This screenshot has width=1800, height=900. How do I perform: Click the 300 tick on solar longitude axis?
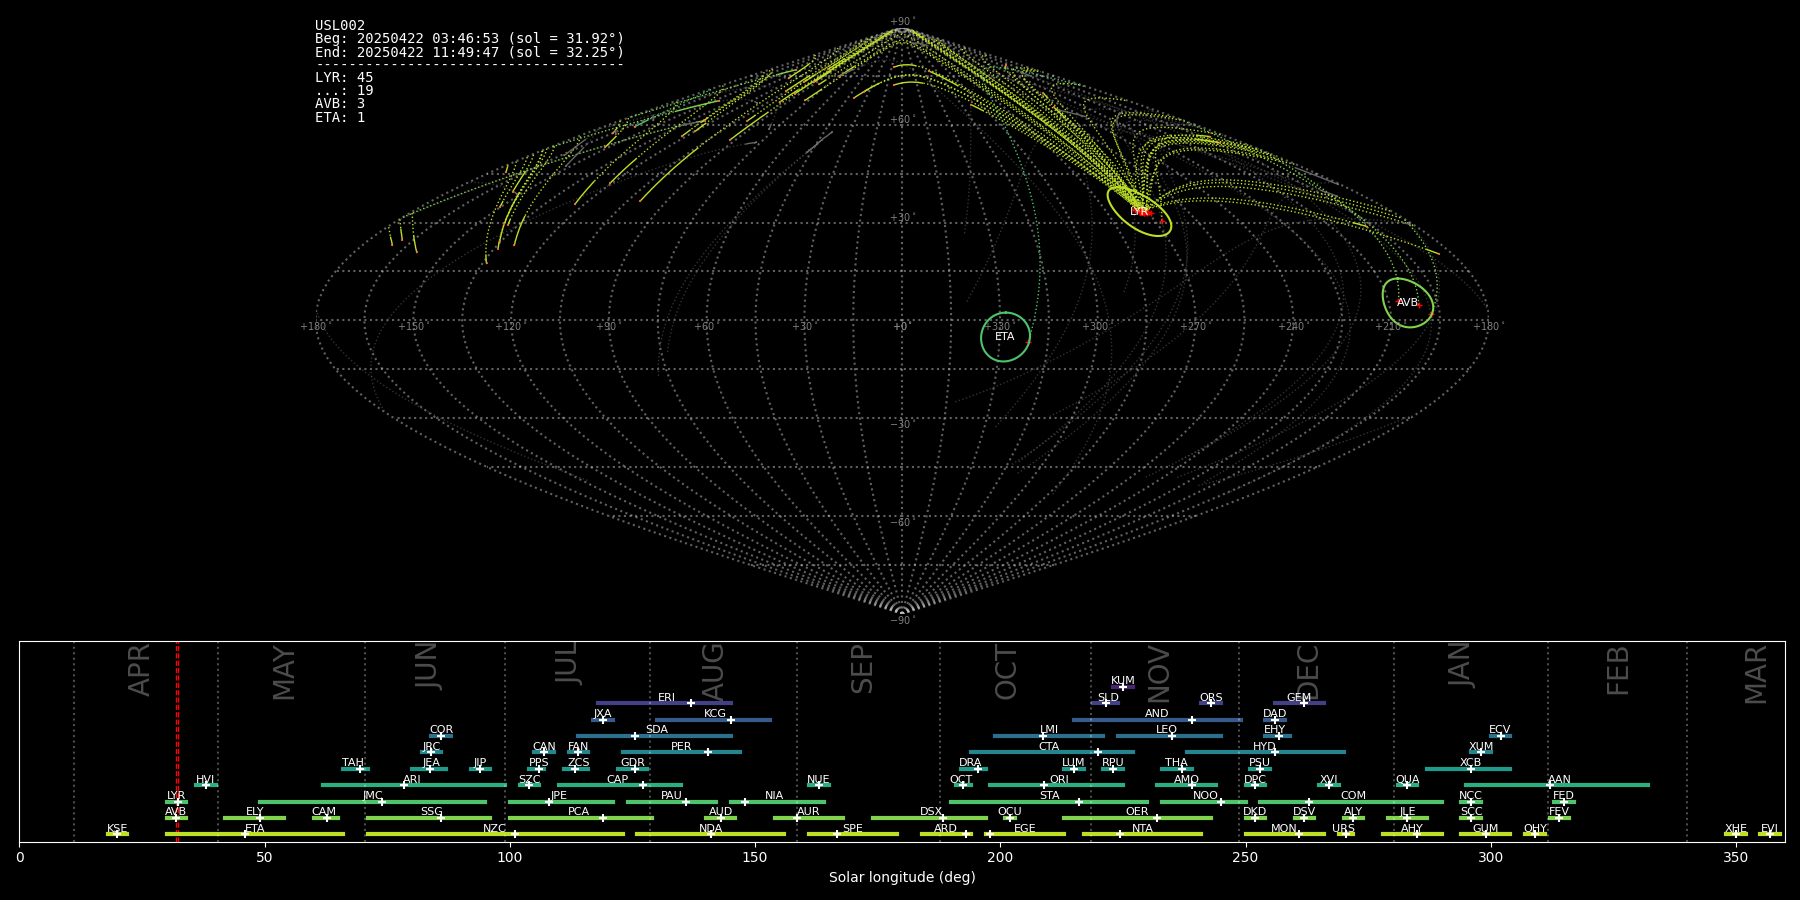click(1490, 857)
